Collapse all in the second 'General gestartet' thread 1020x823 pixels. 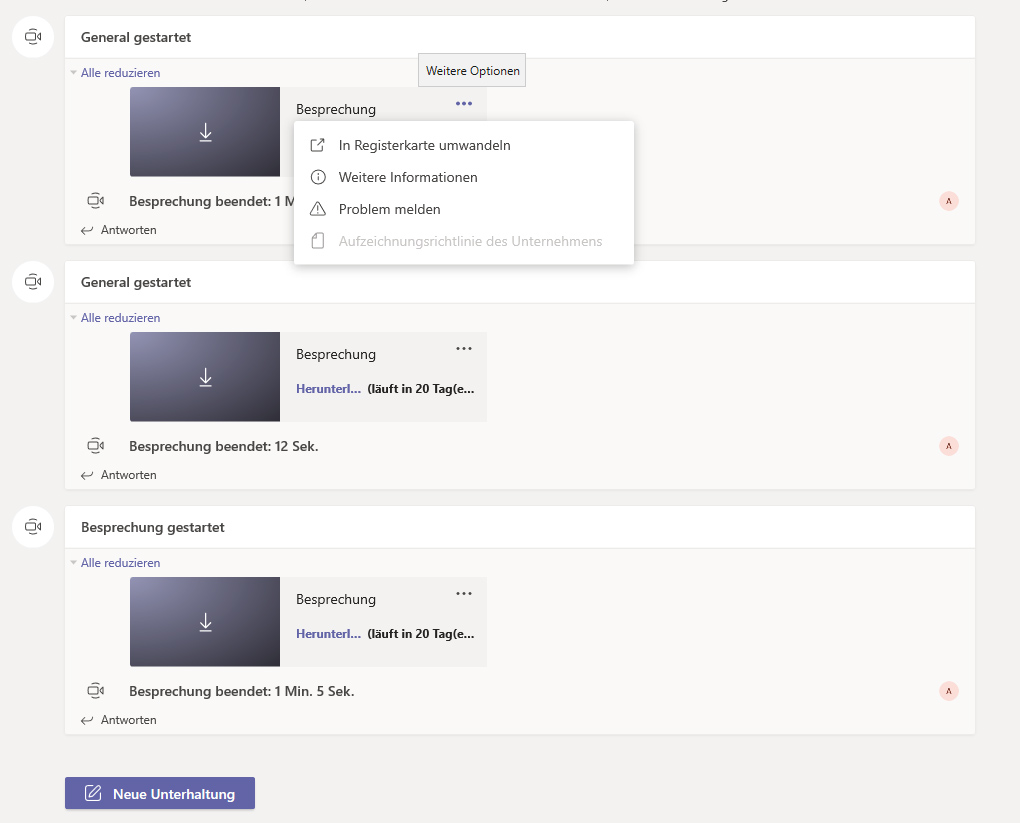point(120,317)
